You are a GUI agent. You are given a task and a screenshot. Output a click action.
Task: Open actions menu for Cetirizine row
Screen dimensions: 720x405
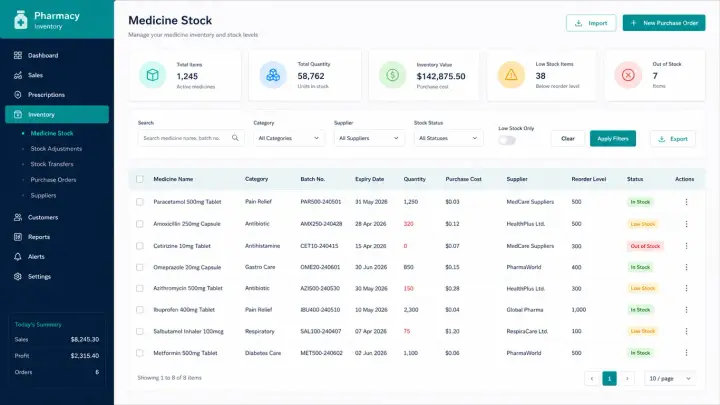coord(686,246)
